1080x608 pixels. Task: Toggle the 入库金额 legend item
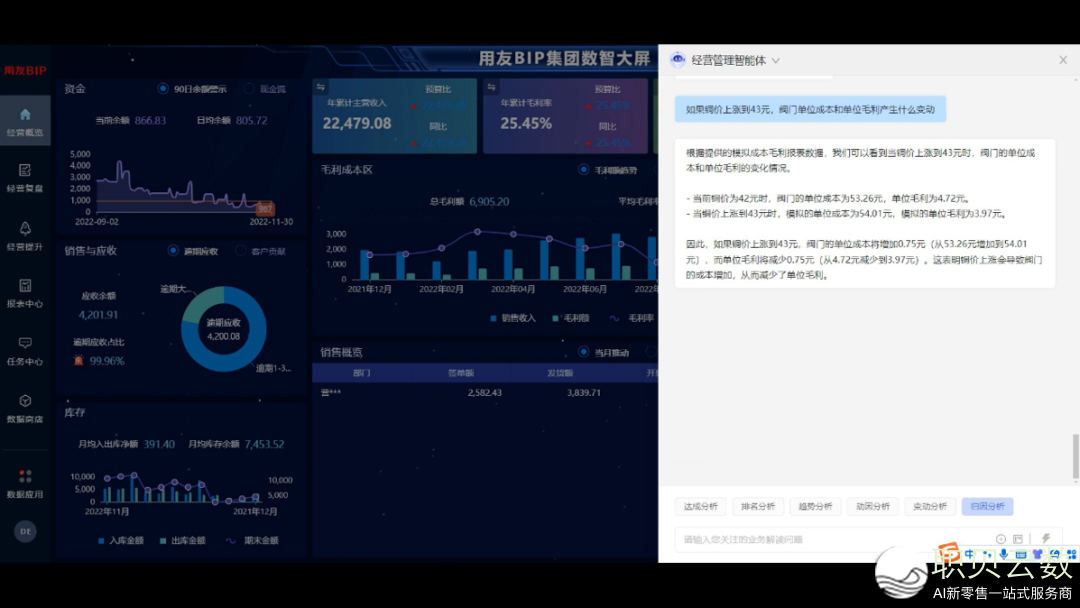[121, 541]
